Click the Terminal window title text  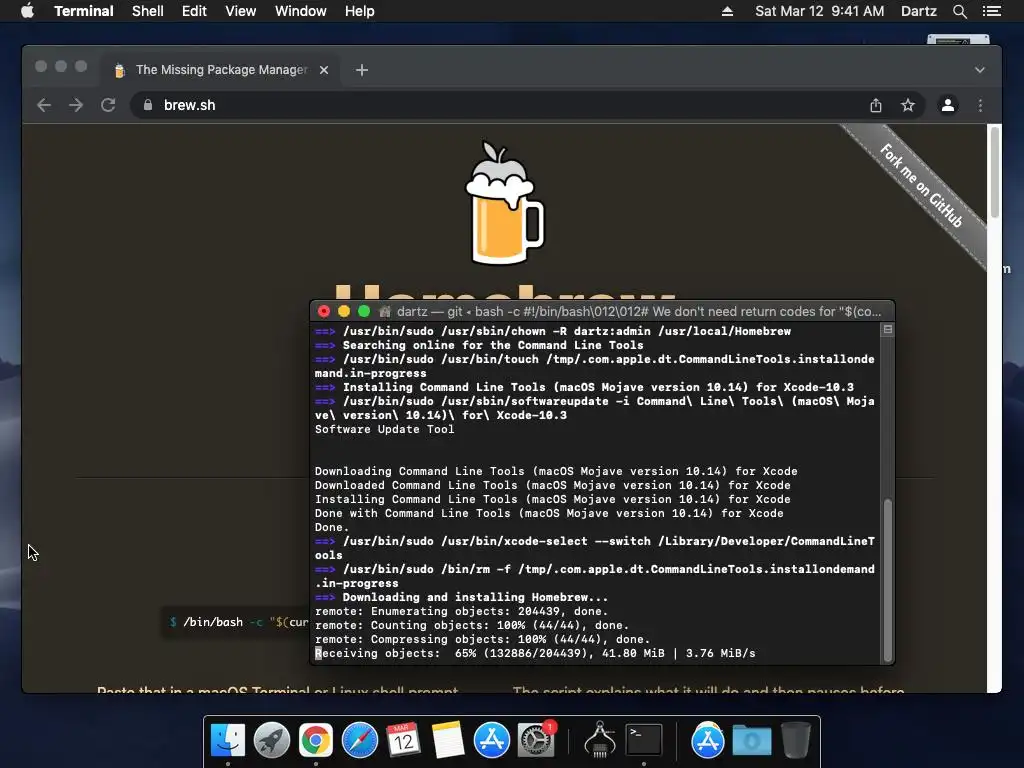[639, 312]
